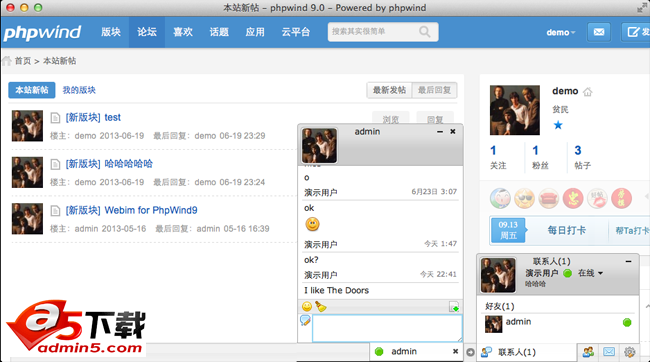The height and width of the screenshot is (362, 650).
Task: Open the thread 哈哈哈哈哈
Action: click(x=129, y=164)
